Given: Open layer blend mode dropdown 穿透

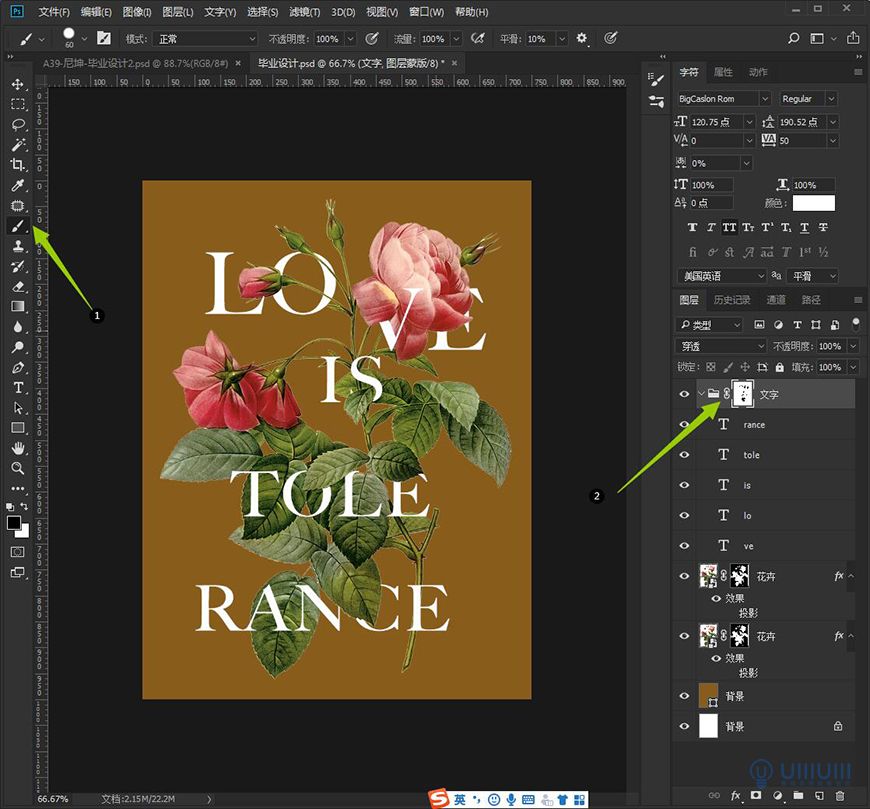Looking at the screenshot, I should (721, 346).
